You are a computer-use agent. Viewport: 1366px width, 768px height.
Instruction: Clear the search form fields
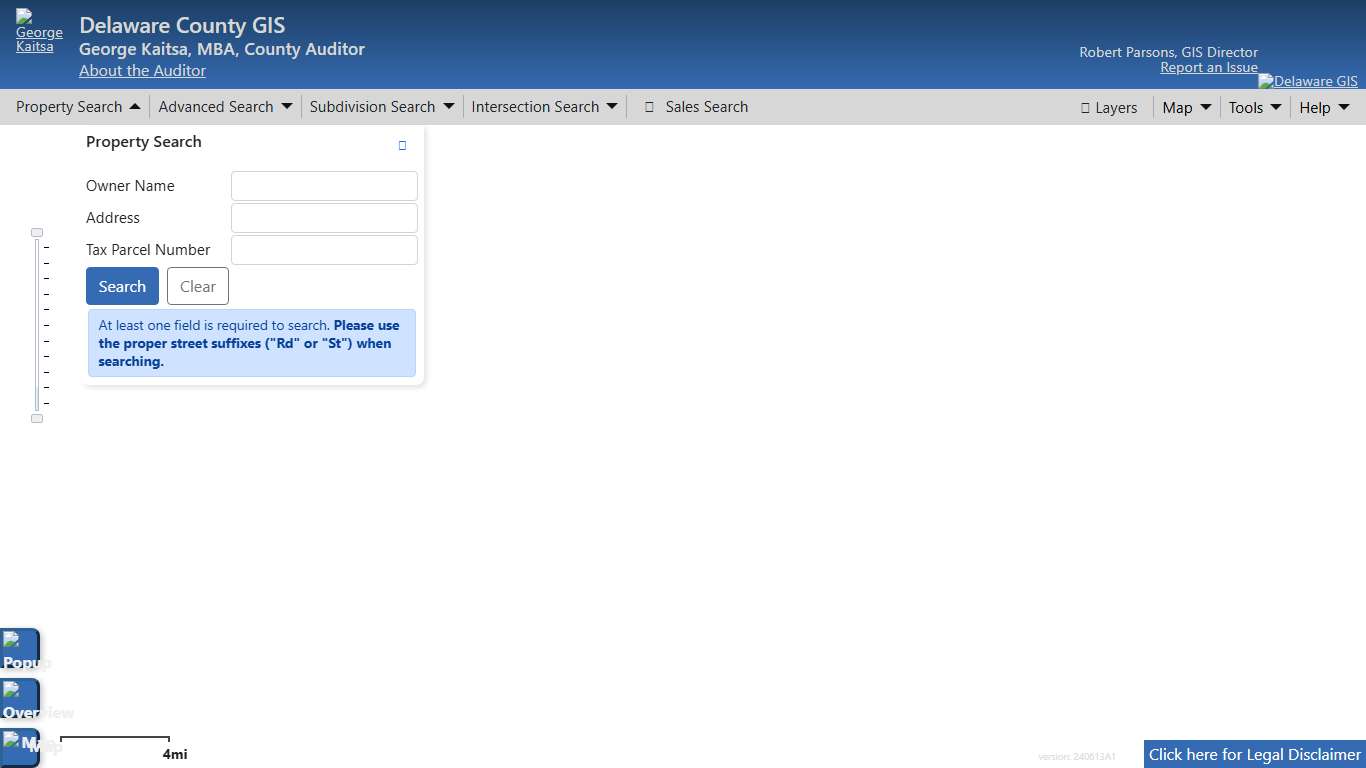tap(197, 286)
